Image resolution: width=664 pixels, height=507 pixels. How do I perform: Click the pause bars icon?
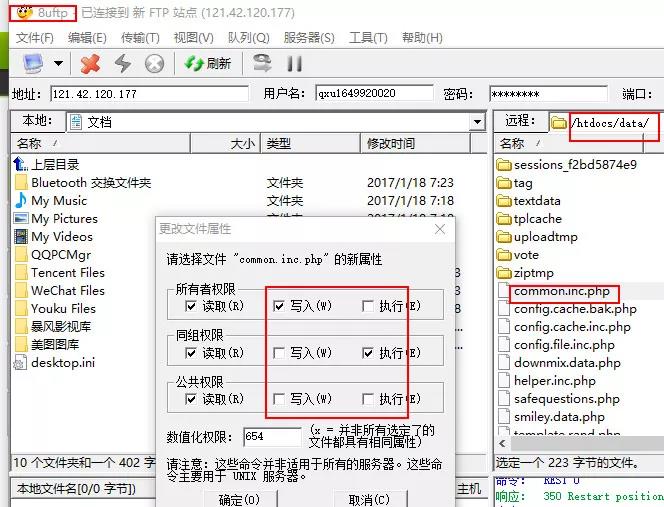point(294,64)
